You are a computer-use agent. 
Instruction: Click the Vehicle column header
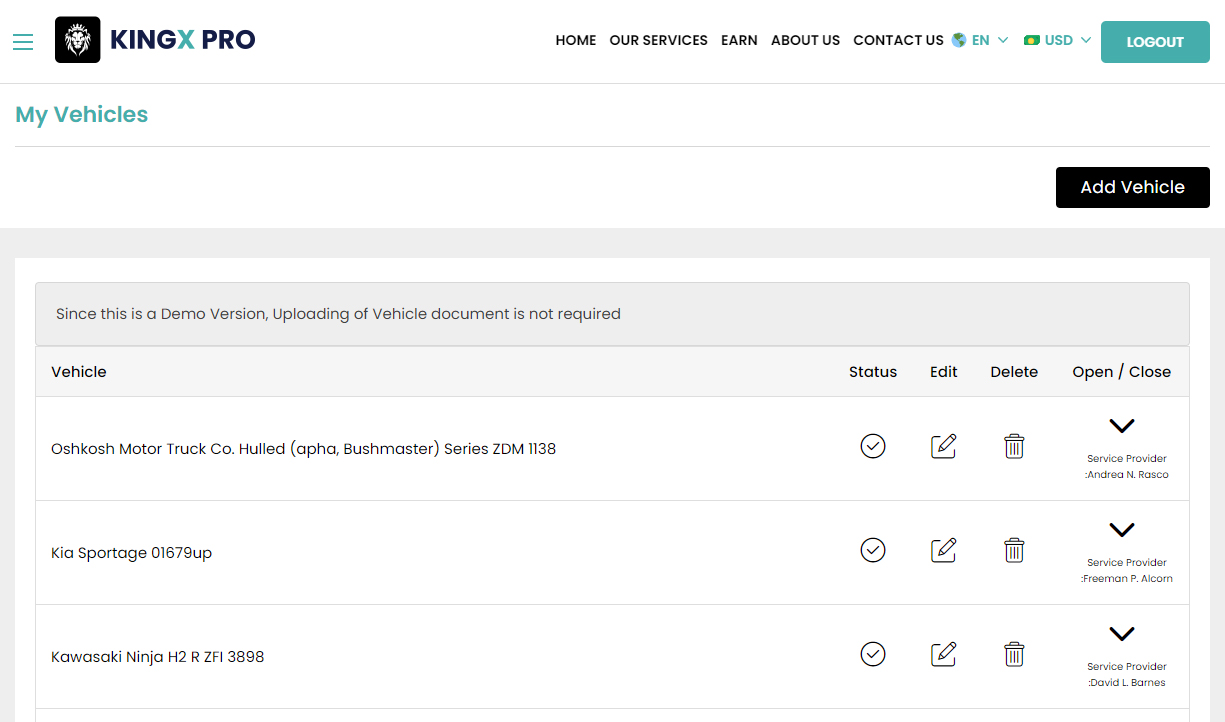pos(79,372)
